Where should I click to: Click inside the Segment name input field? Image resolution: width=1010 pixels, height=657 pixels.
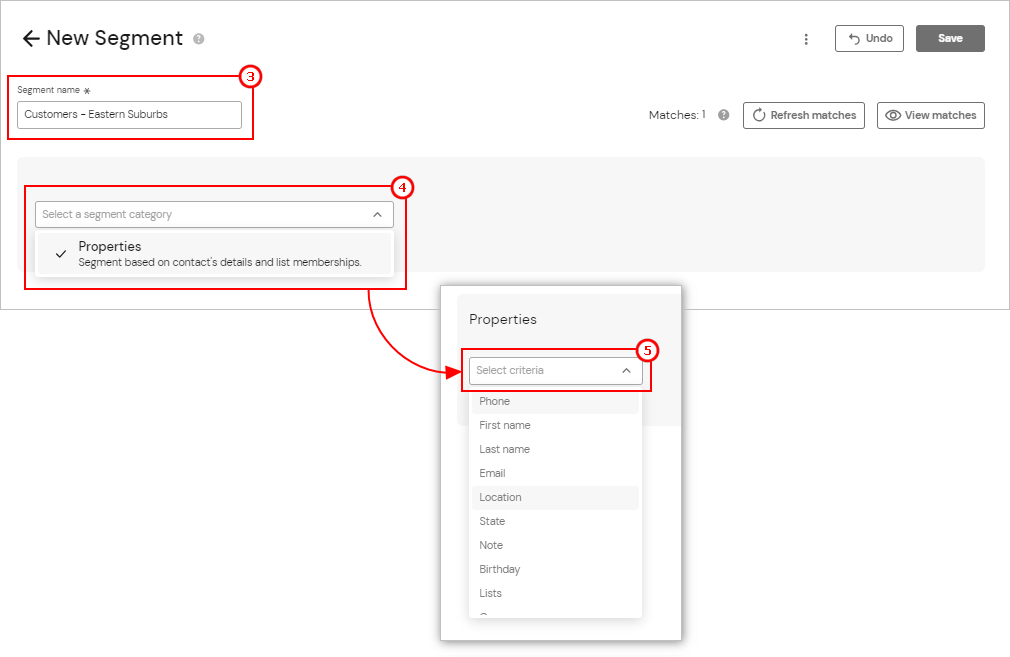coord(128,115)
